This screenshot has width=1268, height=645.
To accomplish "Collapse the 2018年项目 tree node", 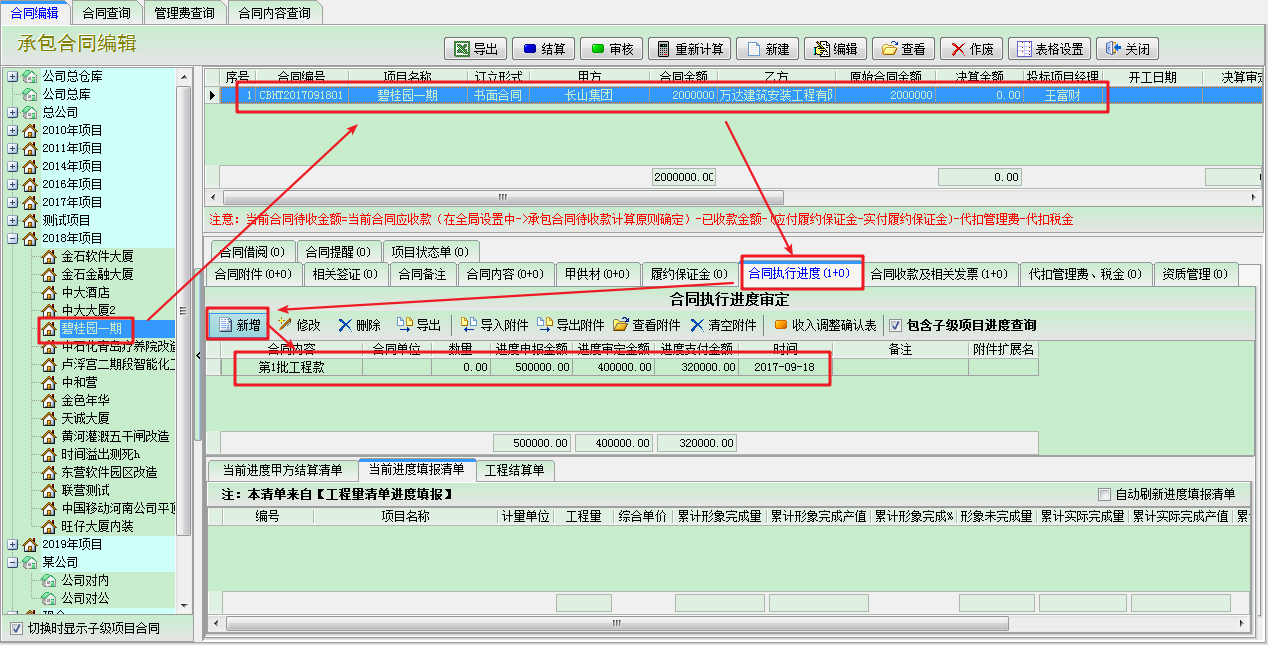I will coord(12,238).
